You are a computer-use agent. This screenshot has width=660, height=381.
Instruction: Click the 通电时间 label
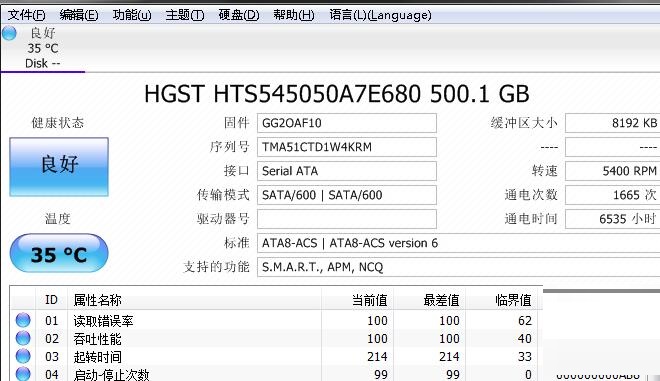tap(531, 219)
